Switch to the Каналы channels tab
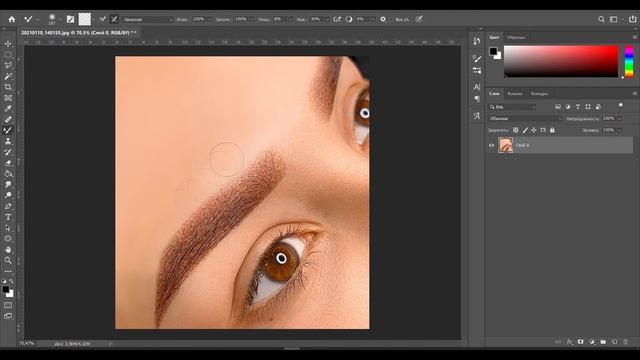Viewport: 640px width, 360px height. click(515, 94)
